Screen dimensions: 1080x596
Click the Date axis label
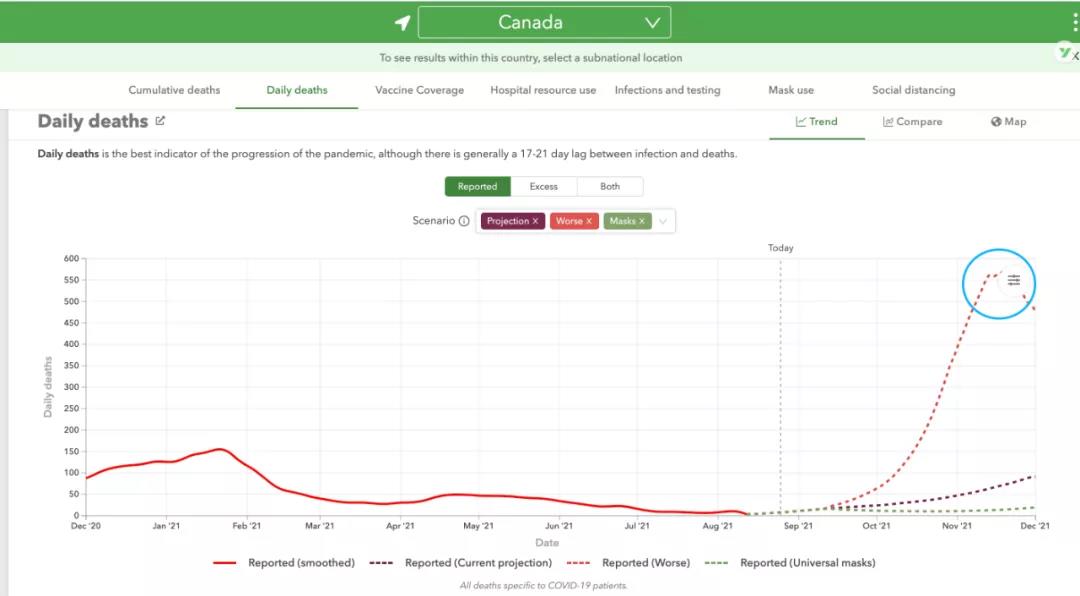point(547,543)
